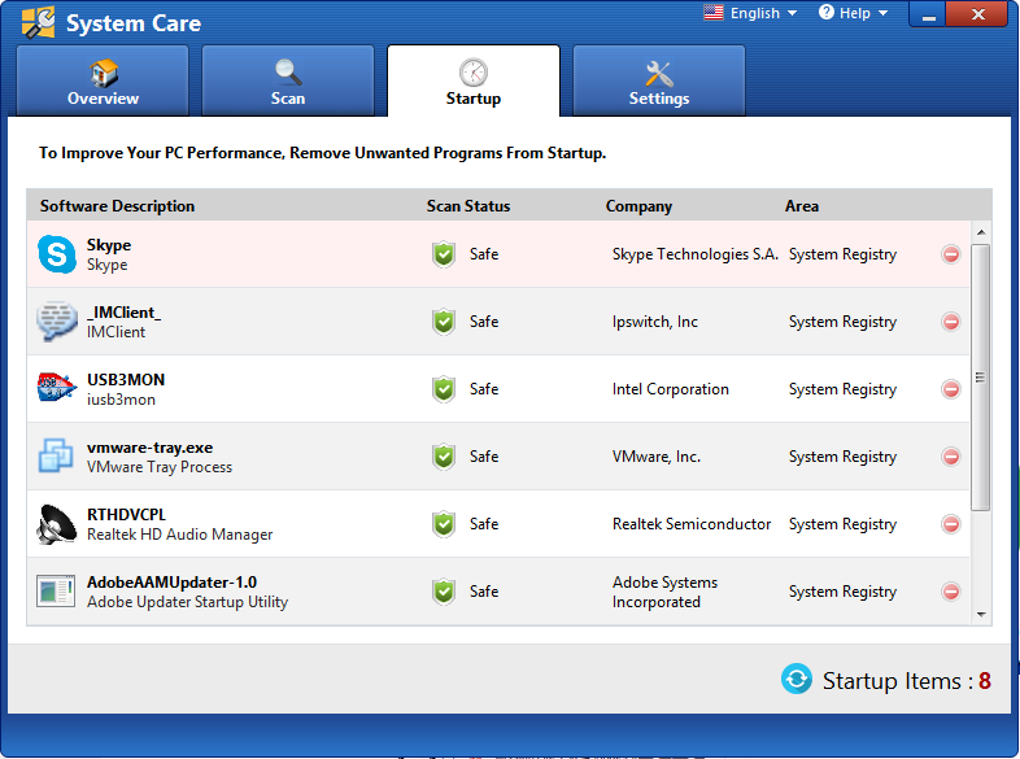Click the safe shield for RTHDVCPL
This screenshot has width=1020, height=759.
444,524
